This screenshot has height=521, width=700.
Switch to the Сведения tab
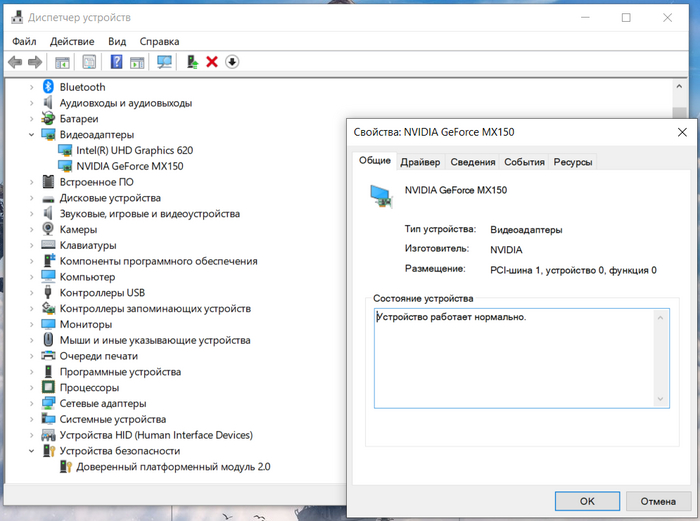click(x=473, y=162)
